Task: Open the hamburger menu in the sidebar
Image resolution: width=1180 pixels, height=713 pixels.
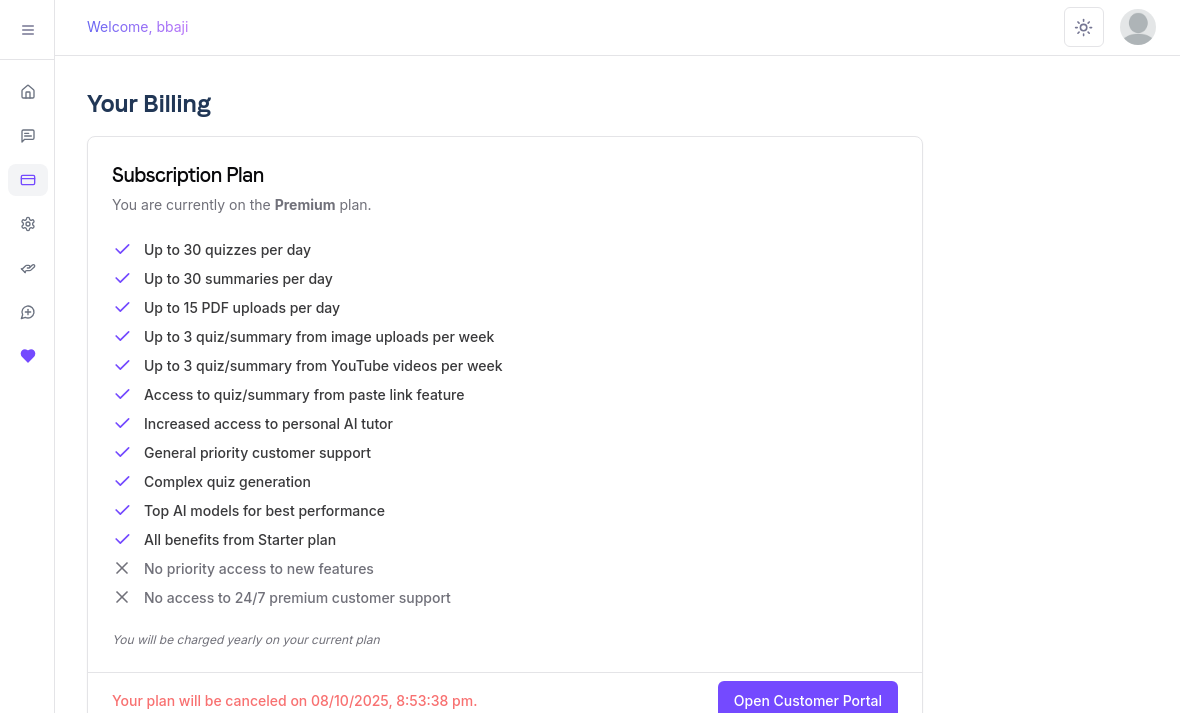Action: pyautogui.click(x=28, y=30)
